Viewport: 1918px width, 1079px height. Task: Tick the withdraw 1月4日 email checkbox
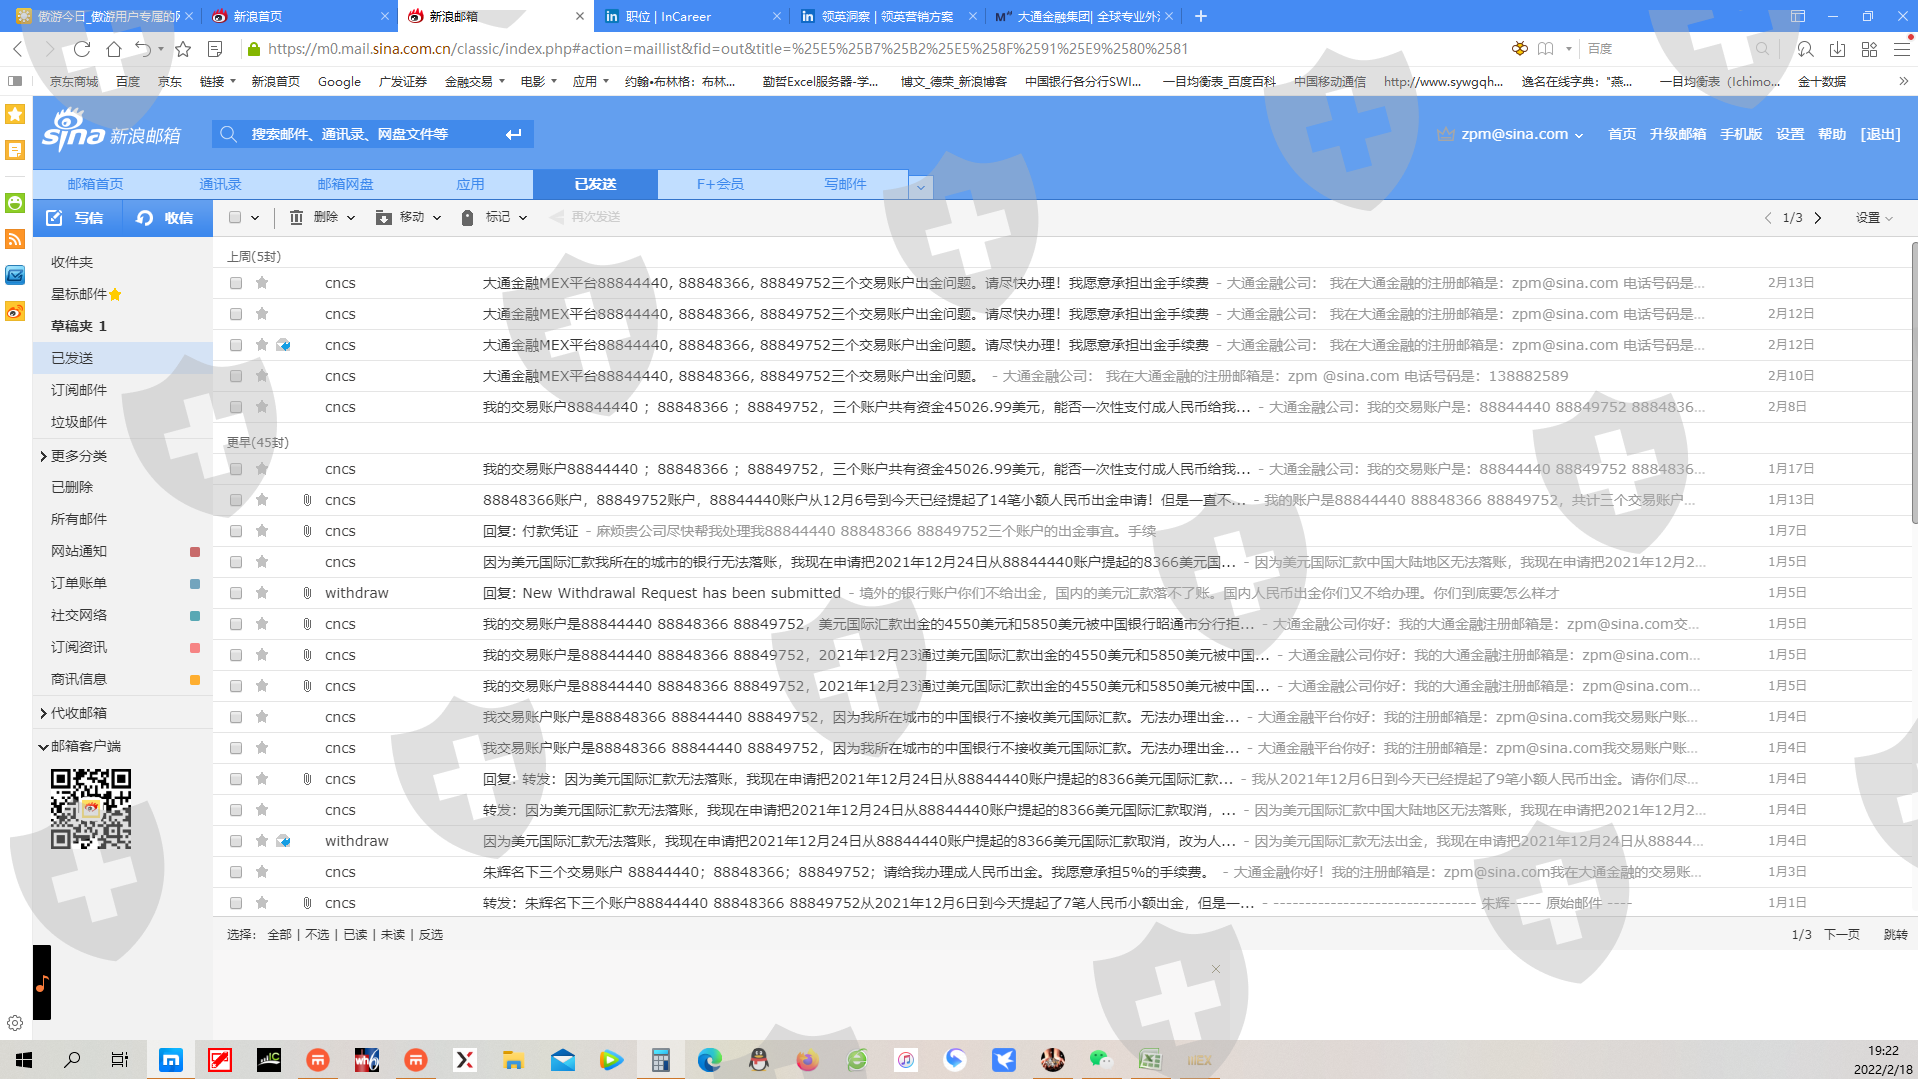coord(236,841)
